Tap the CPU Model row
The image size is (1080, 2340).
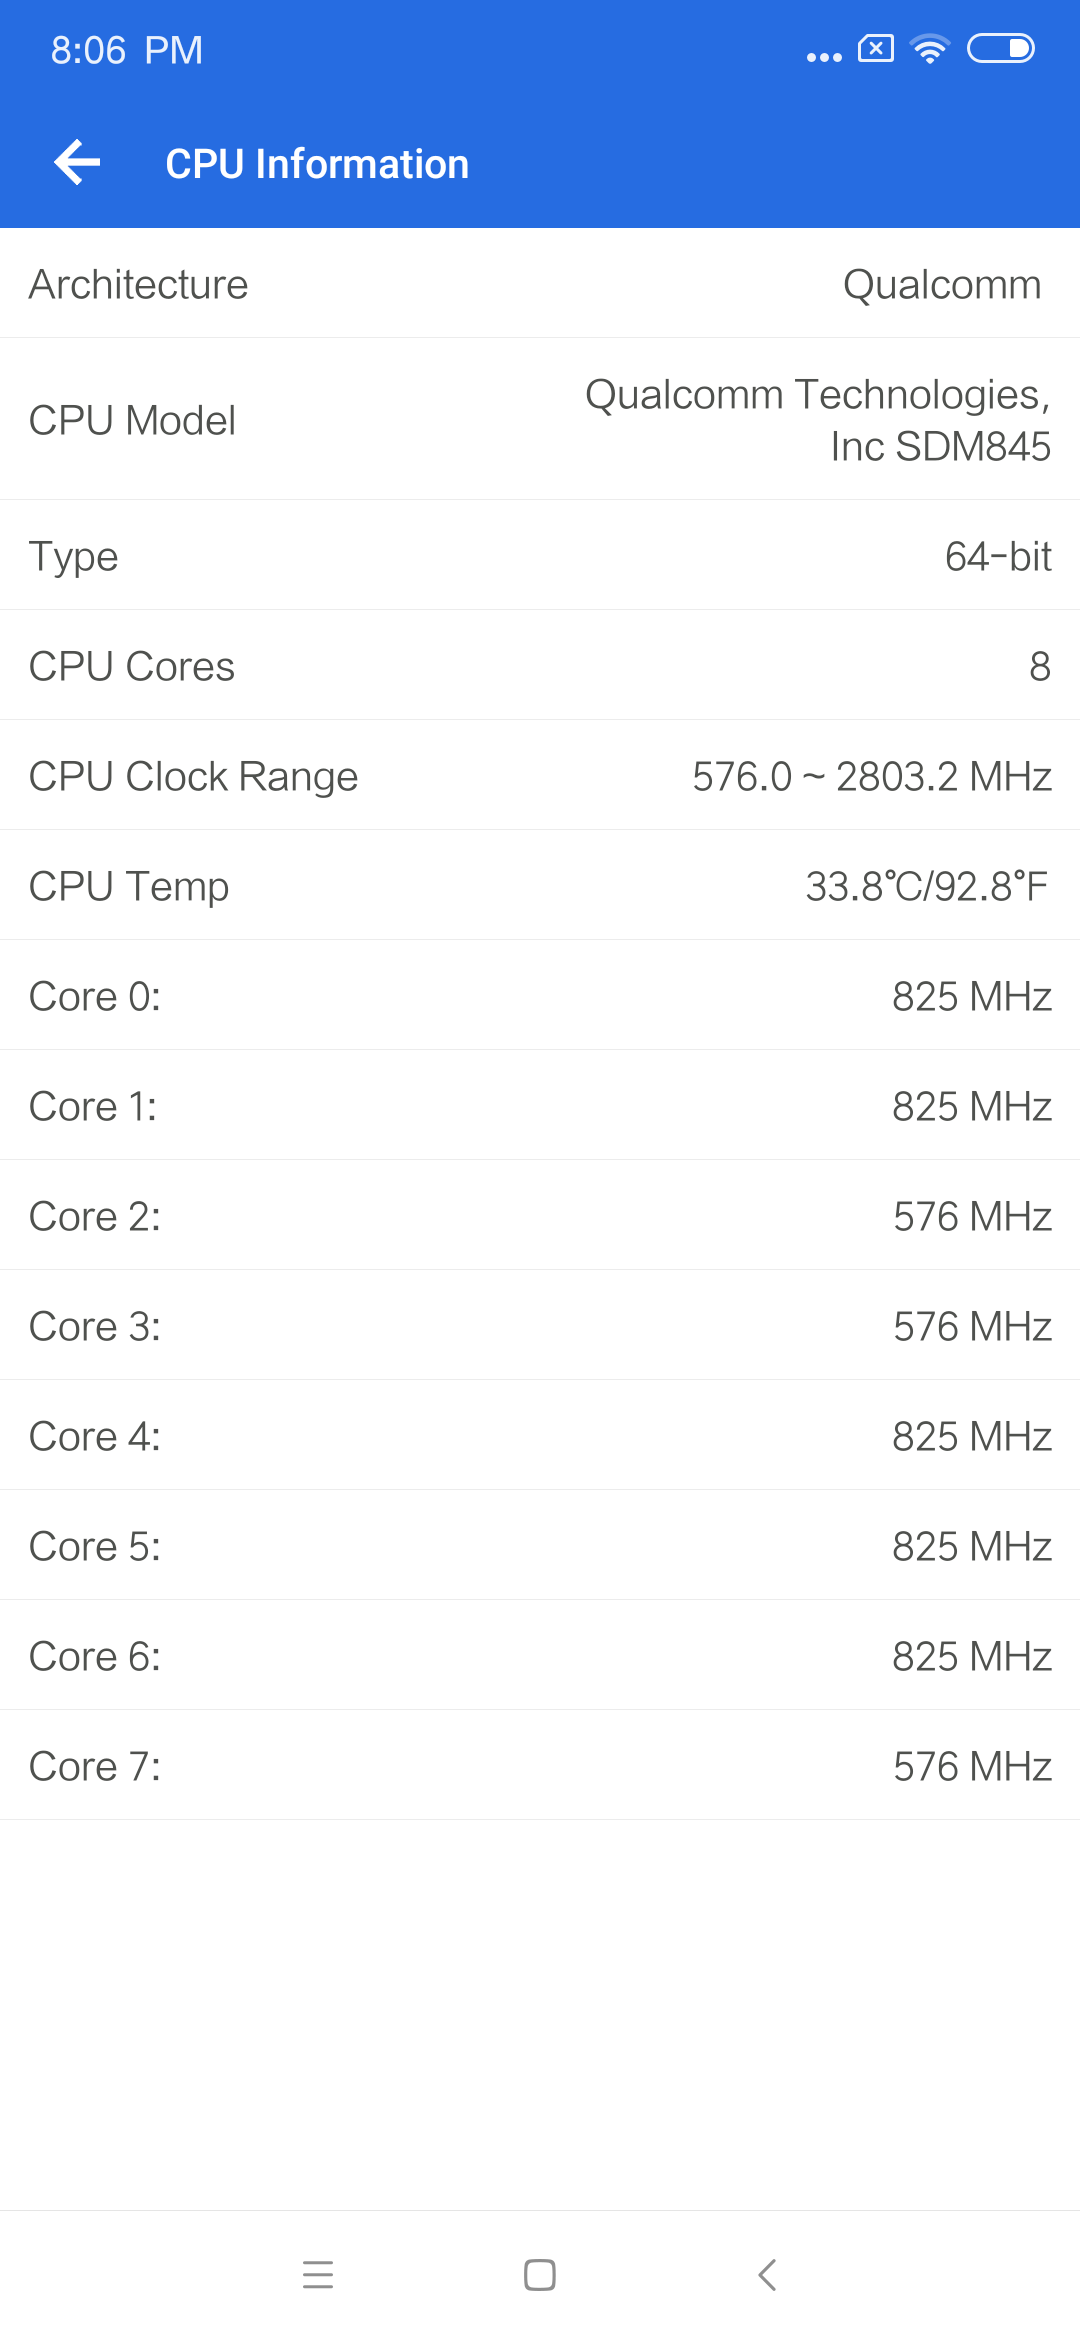pyautogui.click(x=540, y=420)
